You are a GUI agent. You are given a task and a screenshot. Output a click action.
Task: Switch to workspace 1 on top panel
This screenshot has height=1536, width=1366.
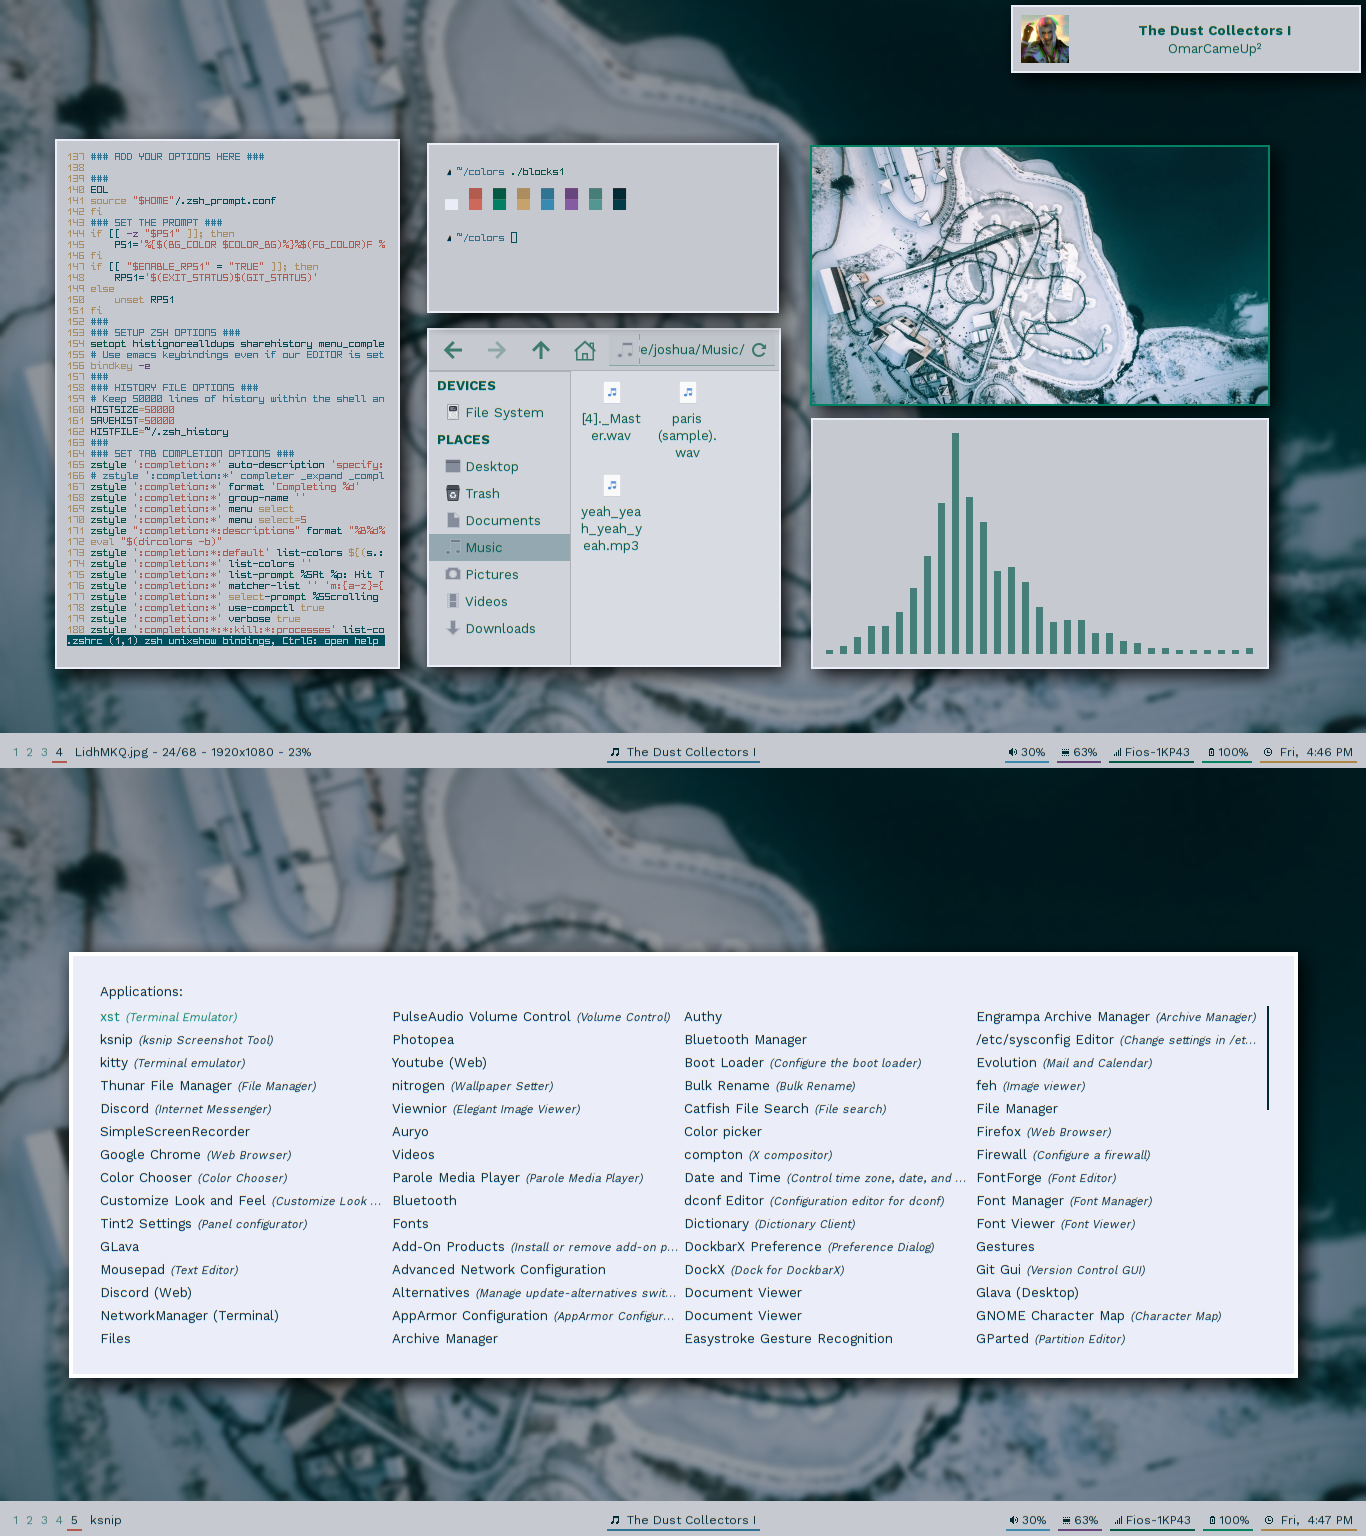coord(16,752)
